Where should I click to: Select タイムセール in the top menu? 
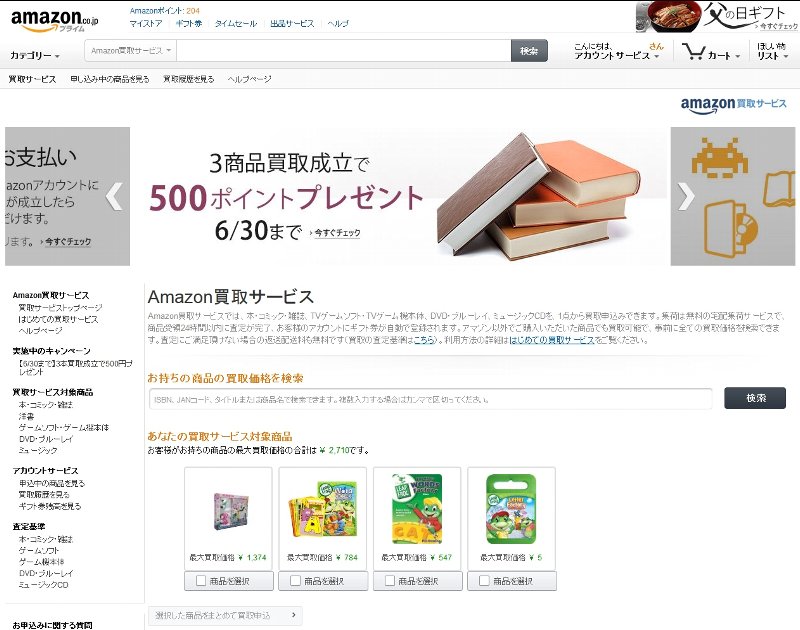pyautogui.click(x=236, y=23)
